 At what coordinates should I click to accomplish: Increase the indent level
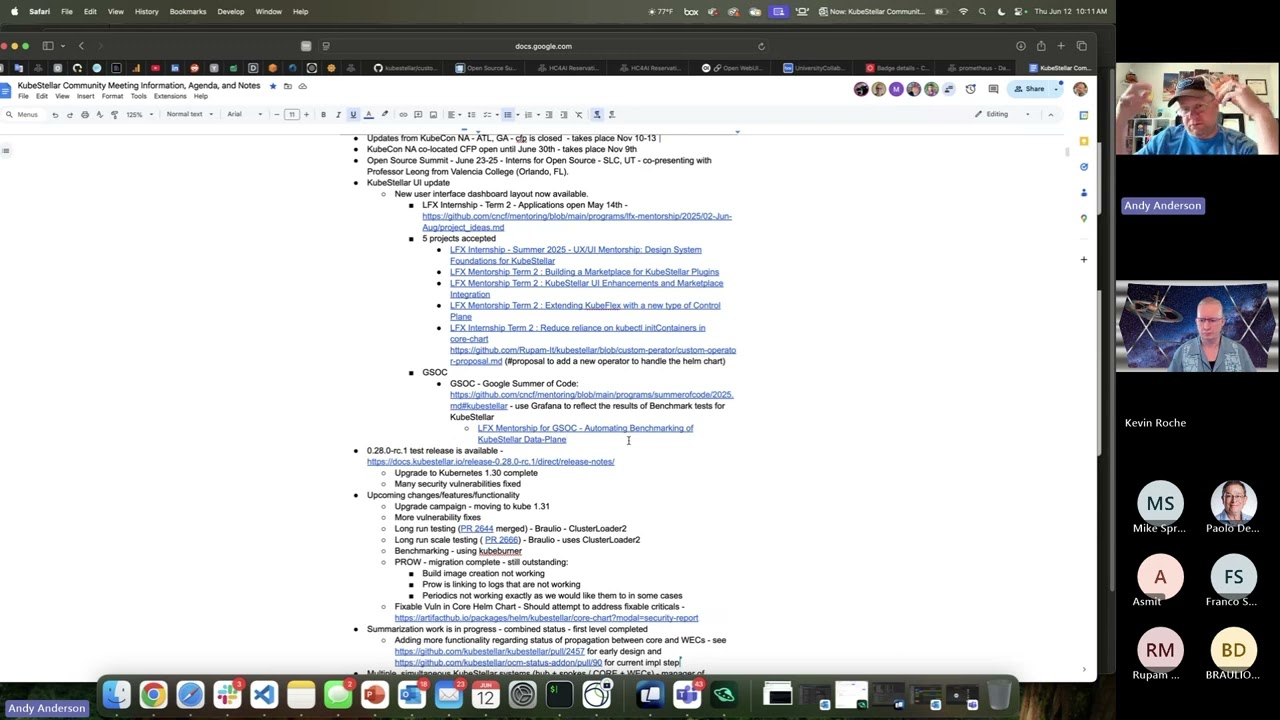point(563,114)
